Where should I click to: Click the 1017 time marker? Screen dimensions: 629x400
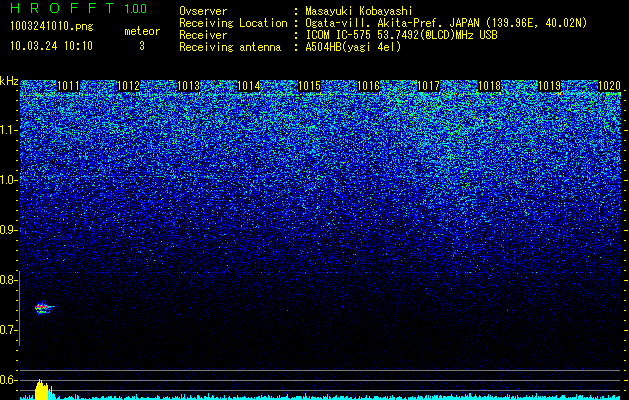[x=429, y=86]
